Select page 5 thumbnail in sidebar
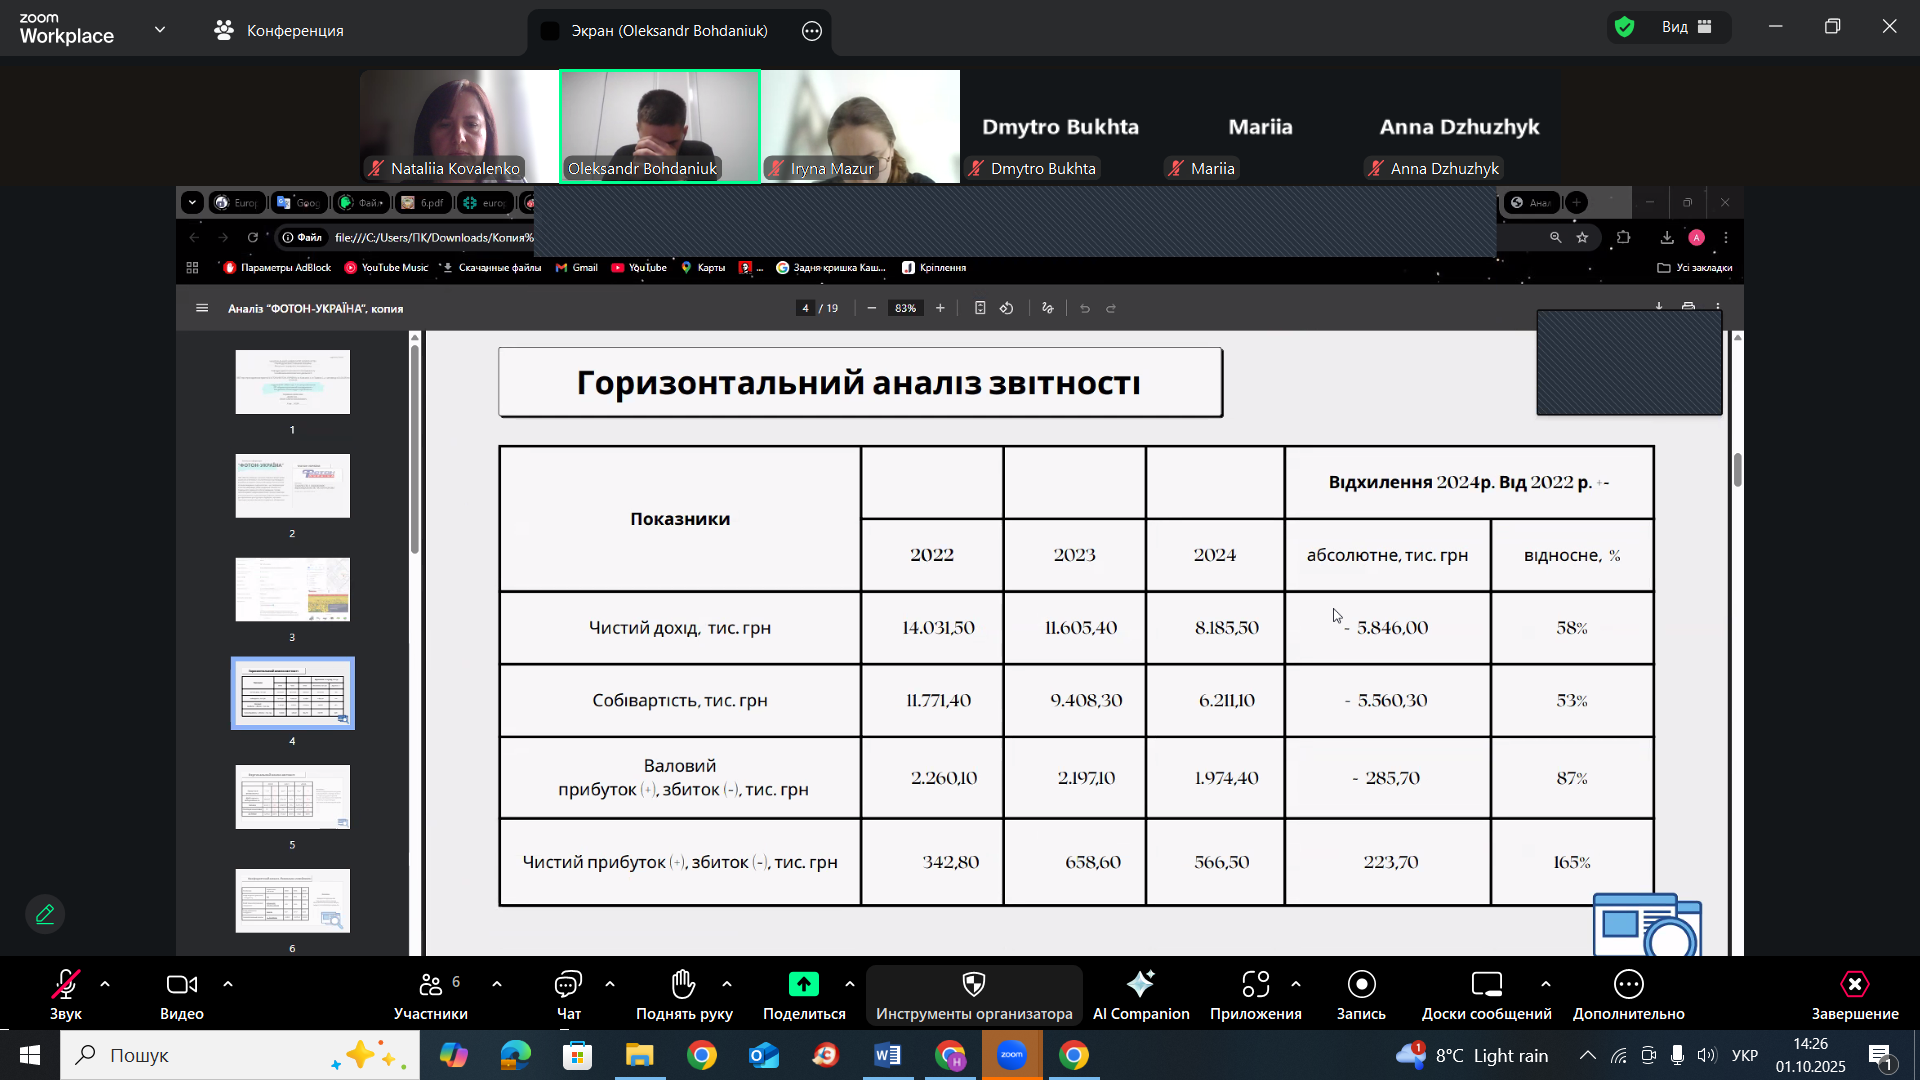Screen dimensions: 1920x1080 pos(292,797)
